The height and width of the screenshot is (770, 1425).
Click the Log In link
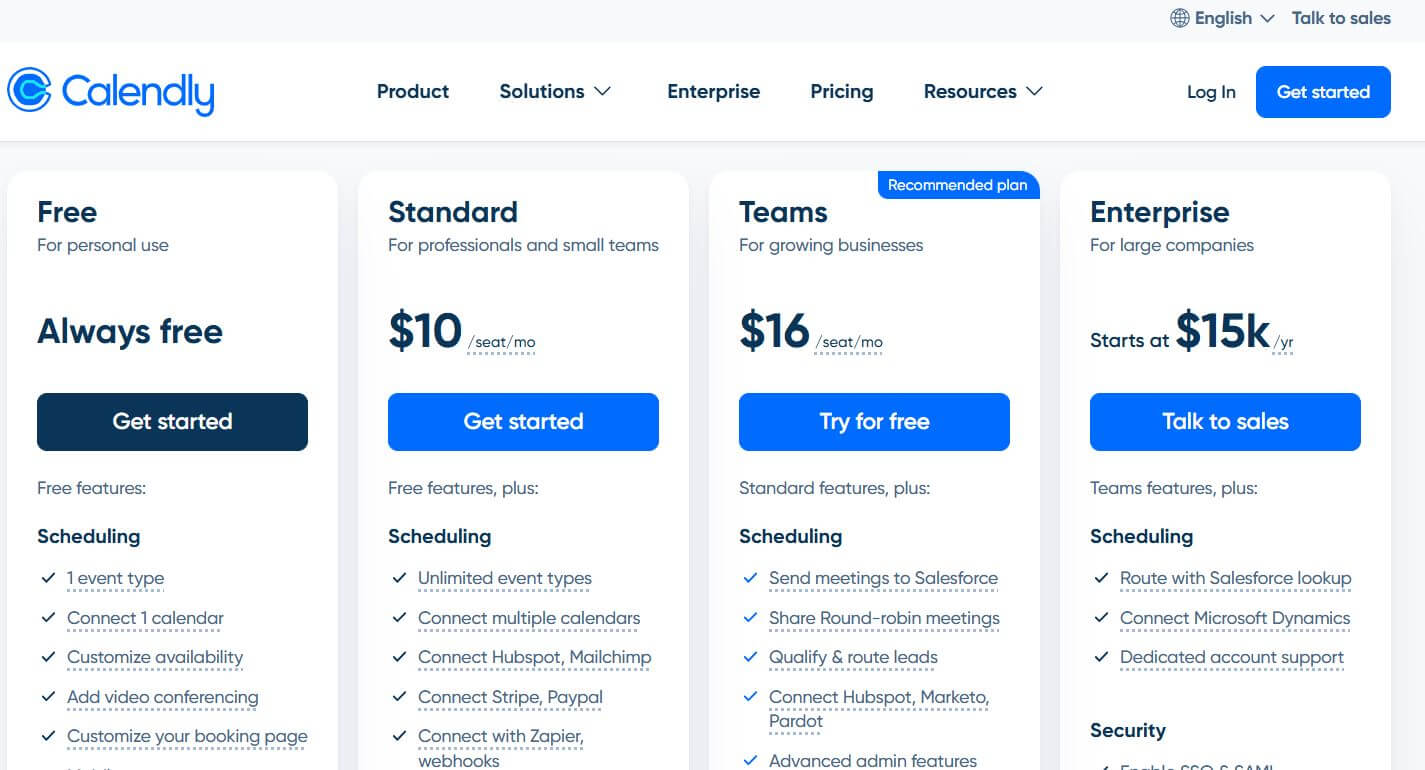click(x=1211, y=92)
